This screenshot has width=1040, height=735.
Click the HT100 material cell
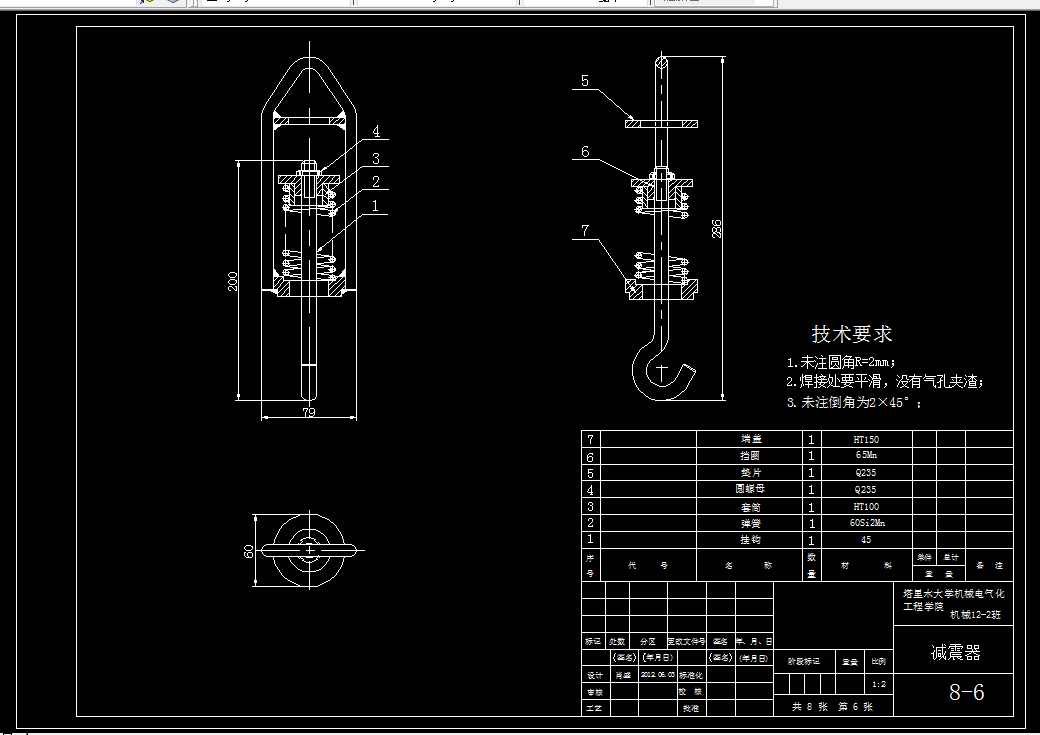866,506
